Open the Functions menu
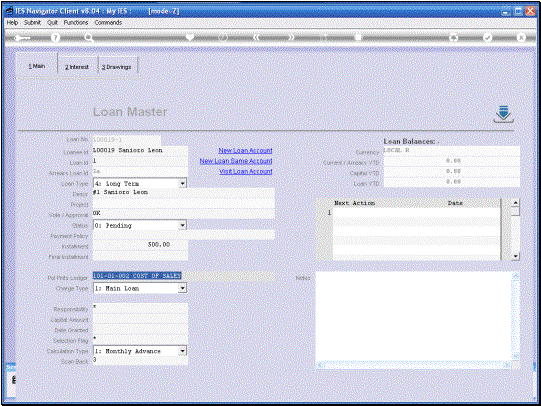The width and height of the screenshot is (541, 406). [x=76, y=22]
